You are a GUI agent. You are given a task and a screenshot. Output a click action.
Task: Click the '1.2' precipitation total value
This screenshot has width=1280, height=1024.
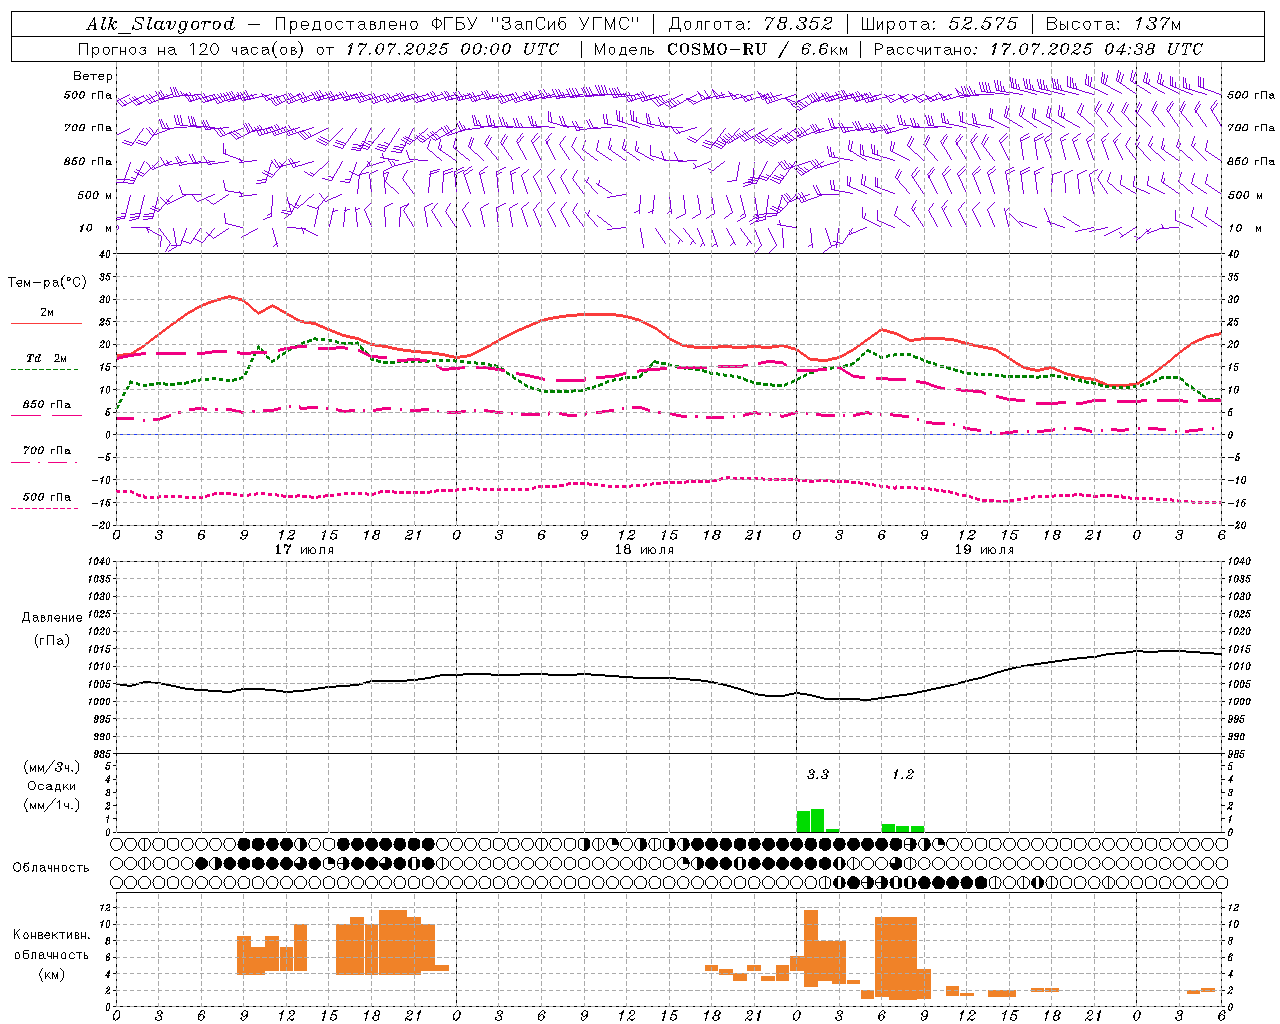[903, 774]
